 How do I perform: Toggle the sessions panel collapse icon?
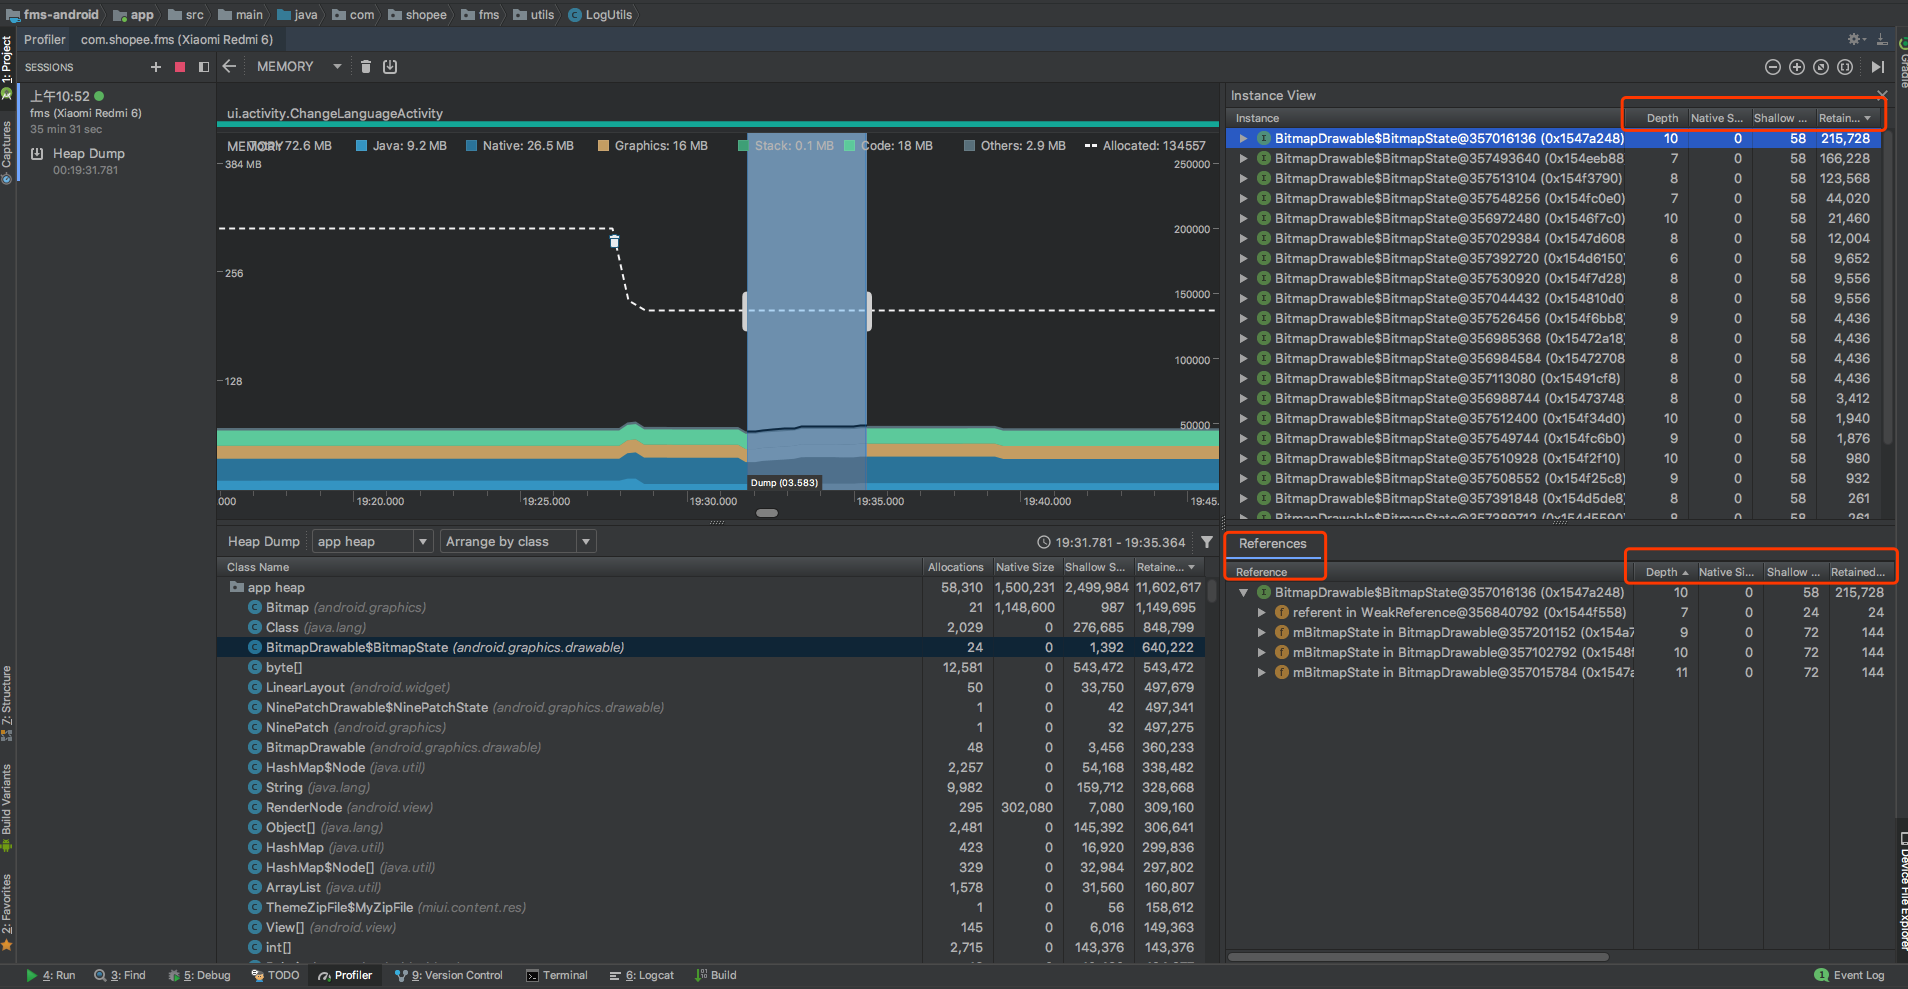[204, 67]
